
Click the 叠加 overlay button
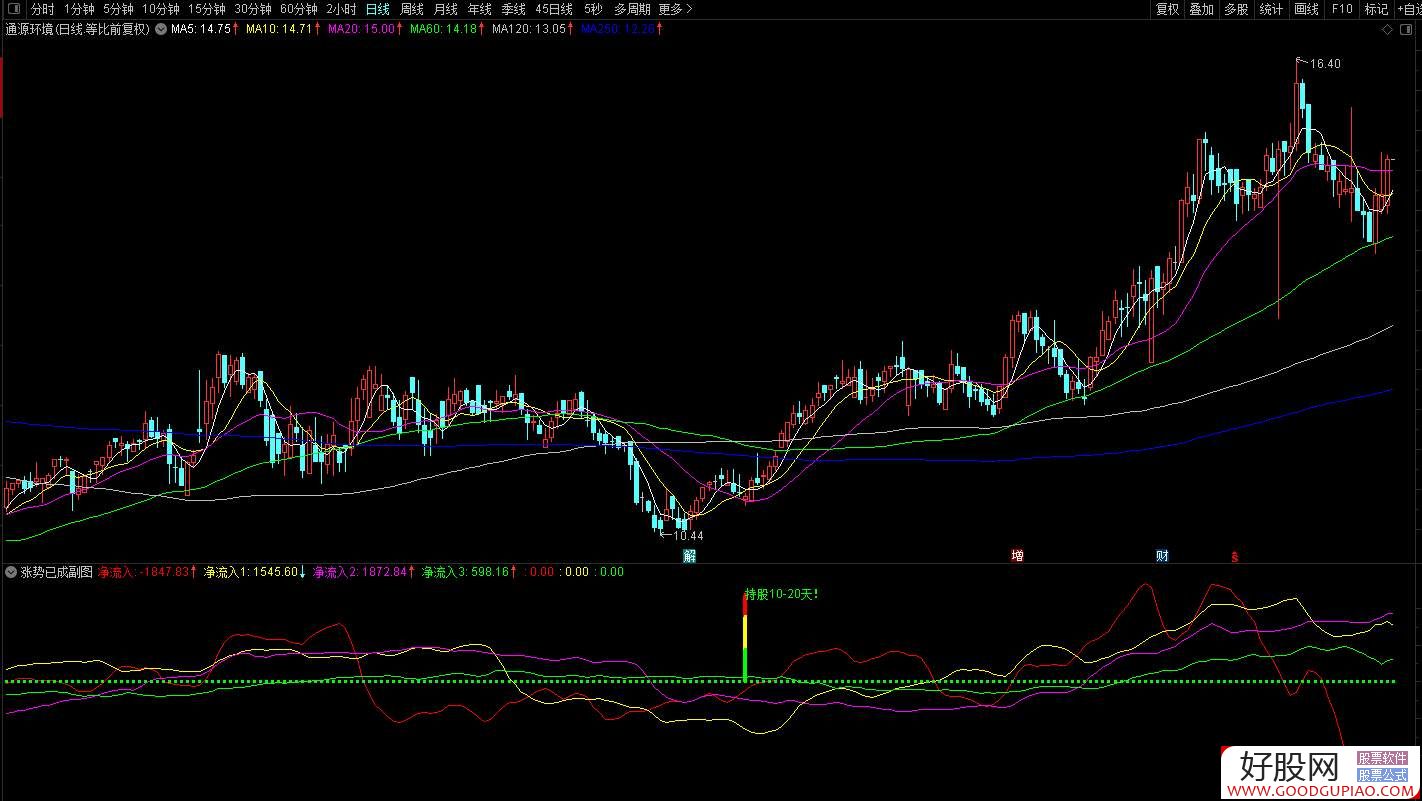pyautogui.click(x=1201, y=9)
